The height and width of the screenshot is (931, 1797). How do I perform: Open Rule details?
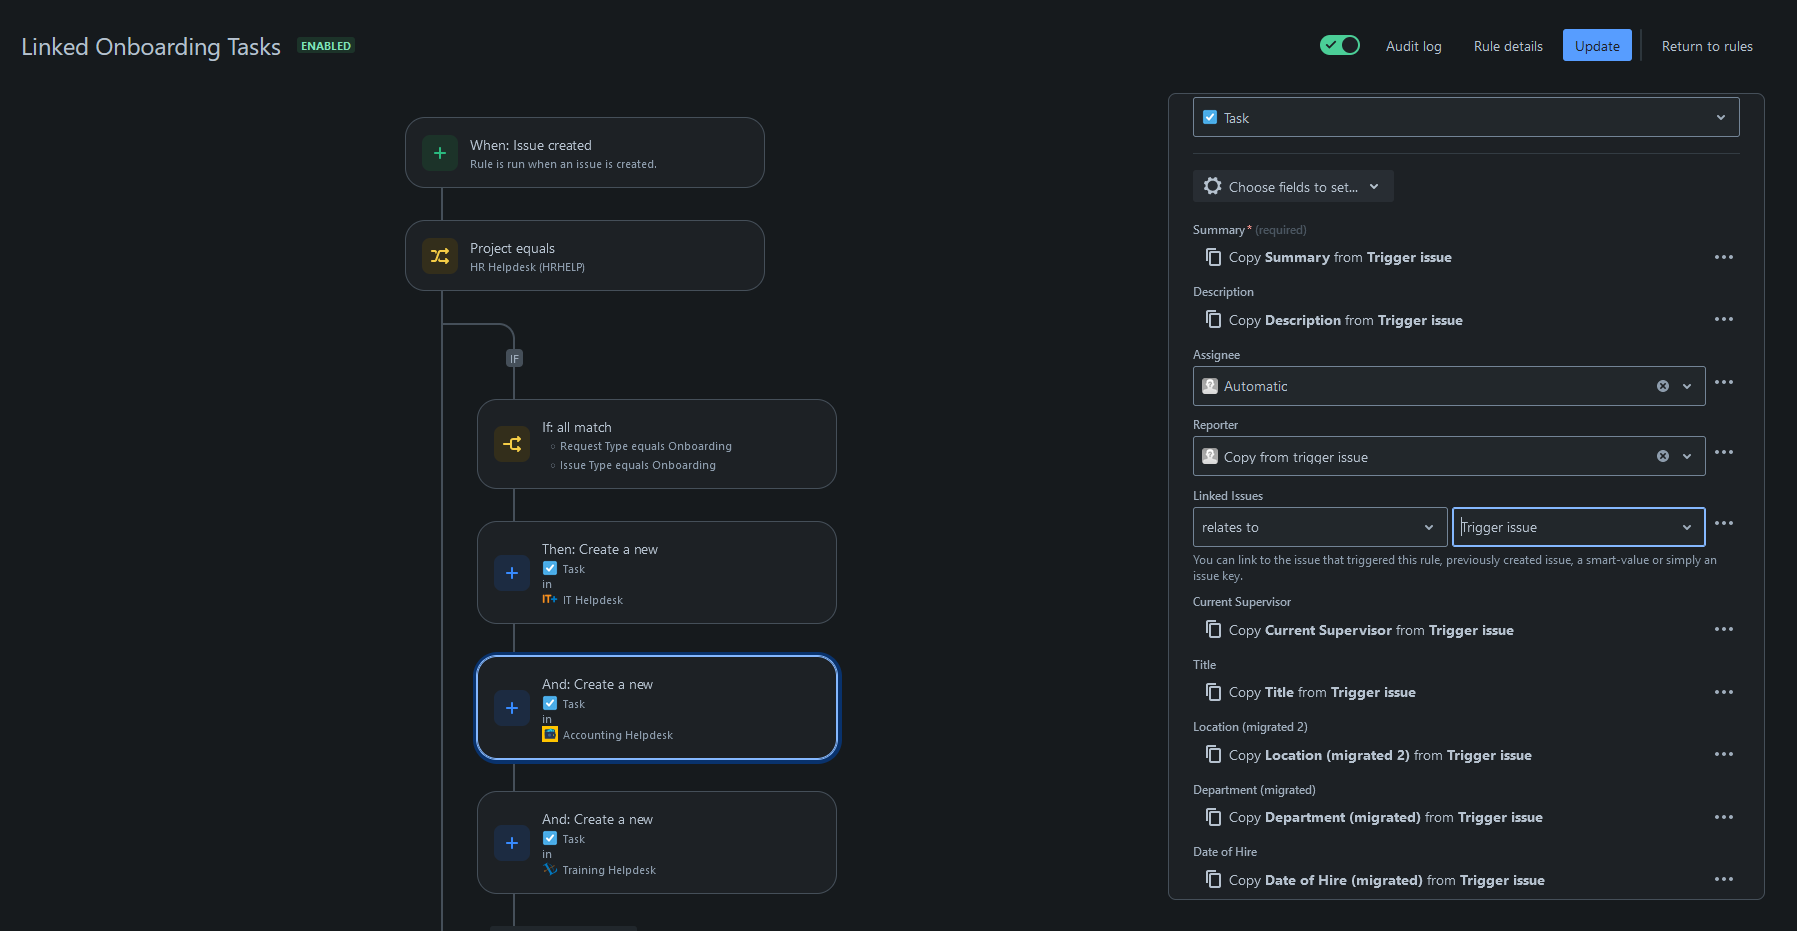point(1508,46)
